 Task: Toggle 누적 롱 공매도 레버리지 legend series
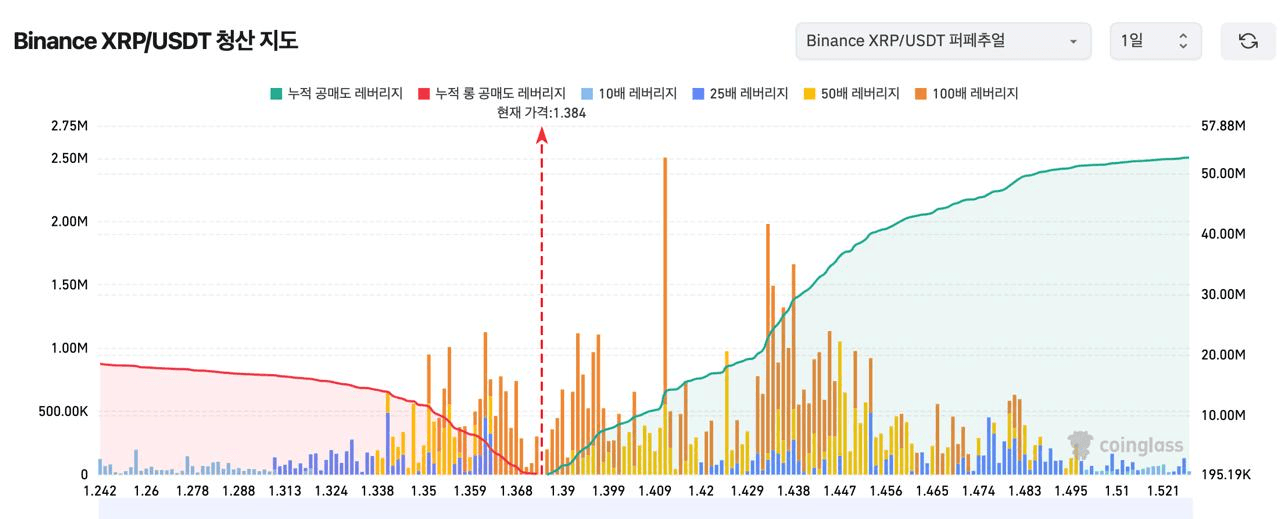tap(492, 93)
